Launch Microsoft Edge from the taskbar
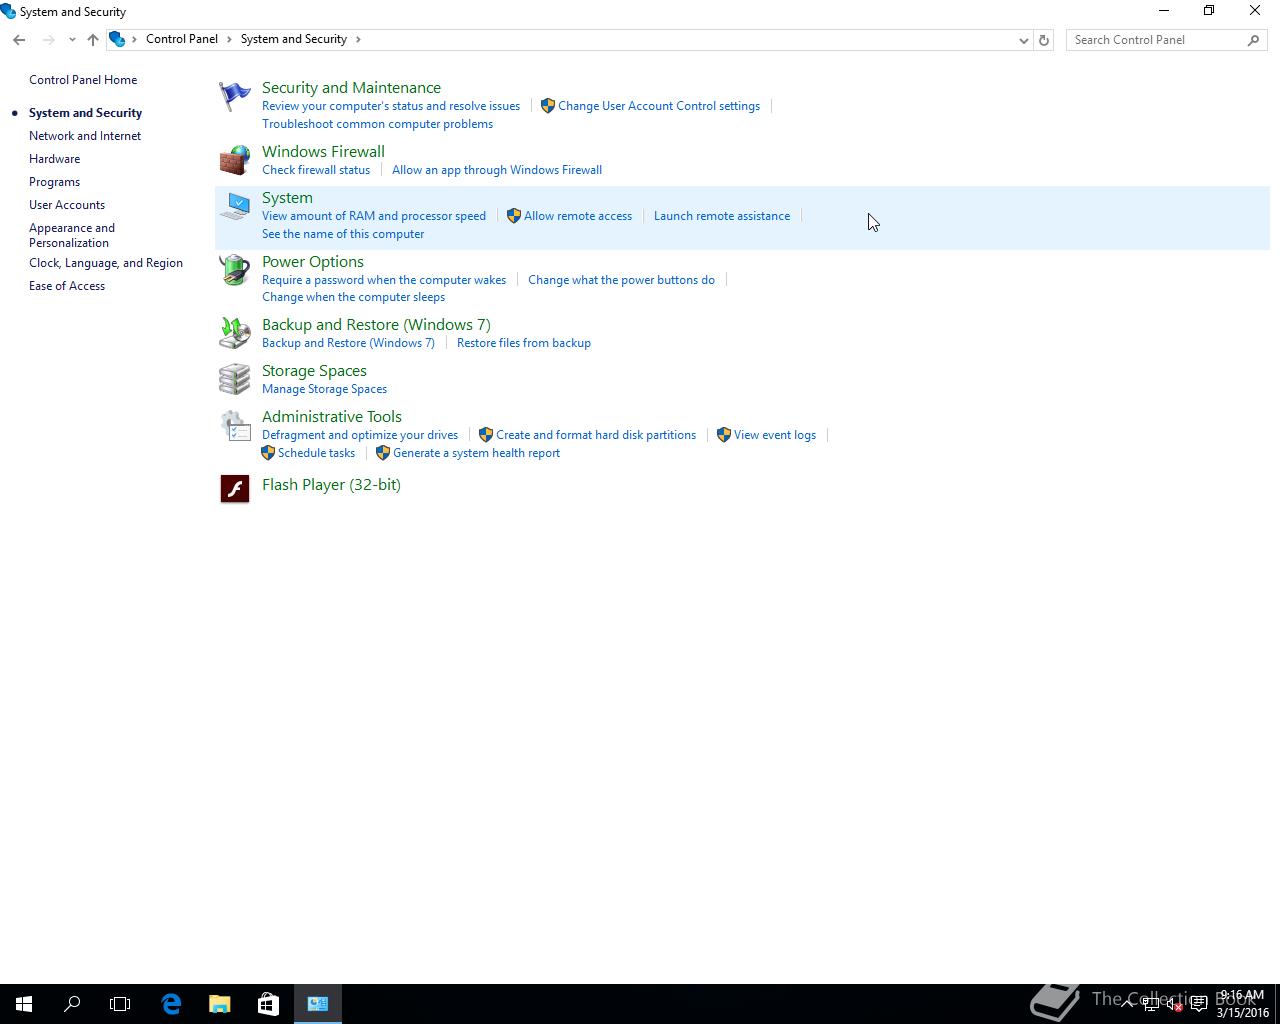This screenshot has height=1024, width=1280. click(171, 1004)
